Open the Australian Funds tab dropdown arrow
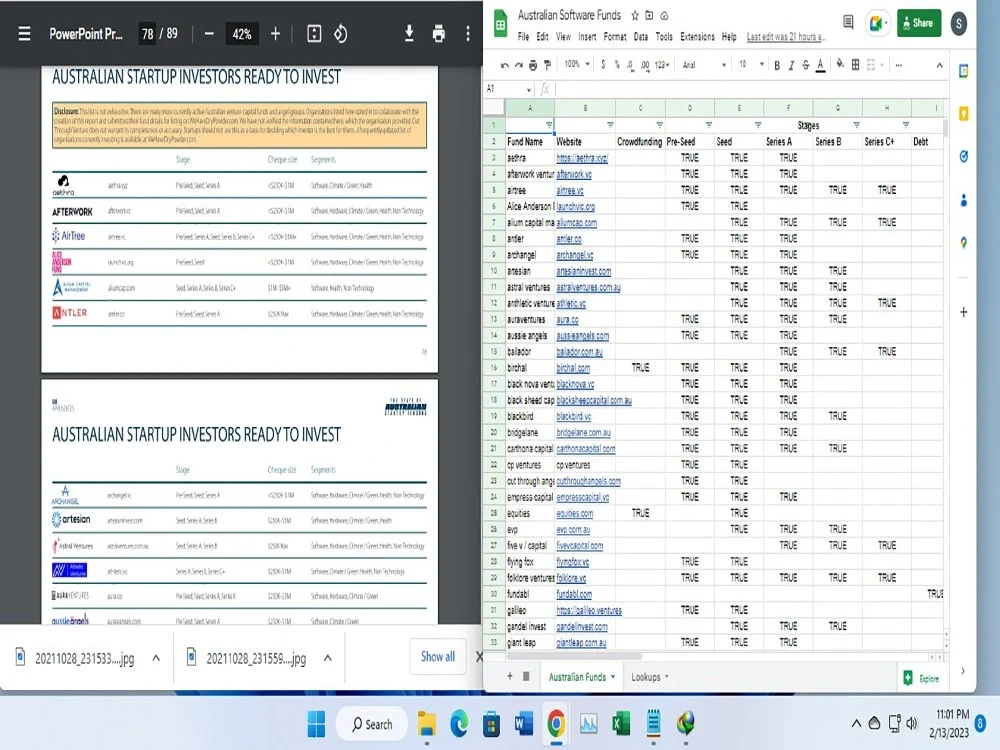 pyautogui.click(x=613, y=677)
